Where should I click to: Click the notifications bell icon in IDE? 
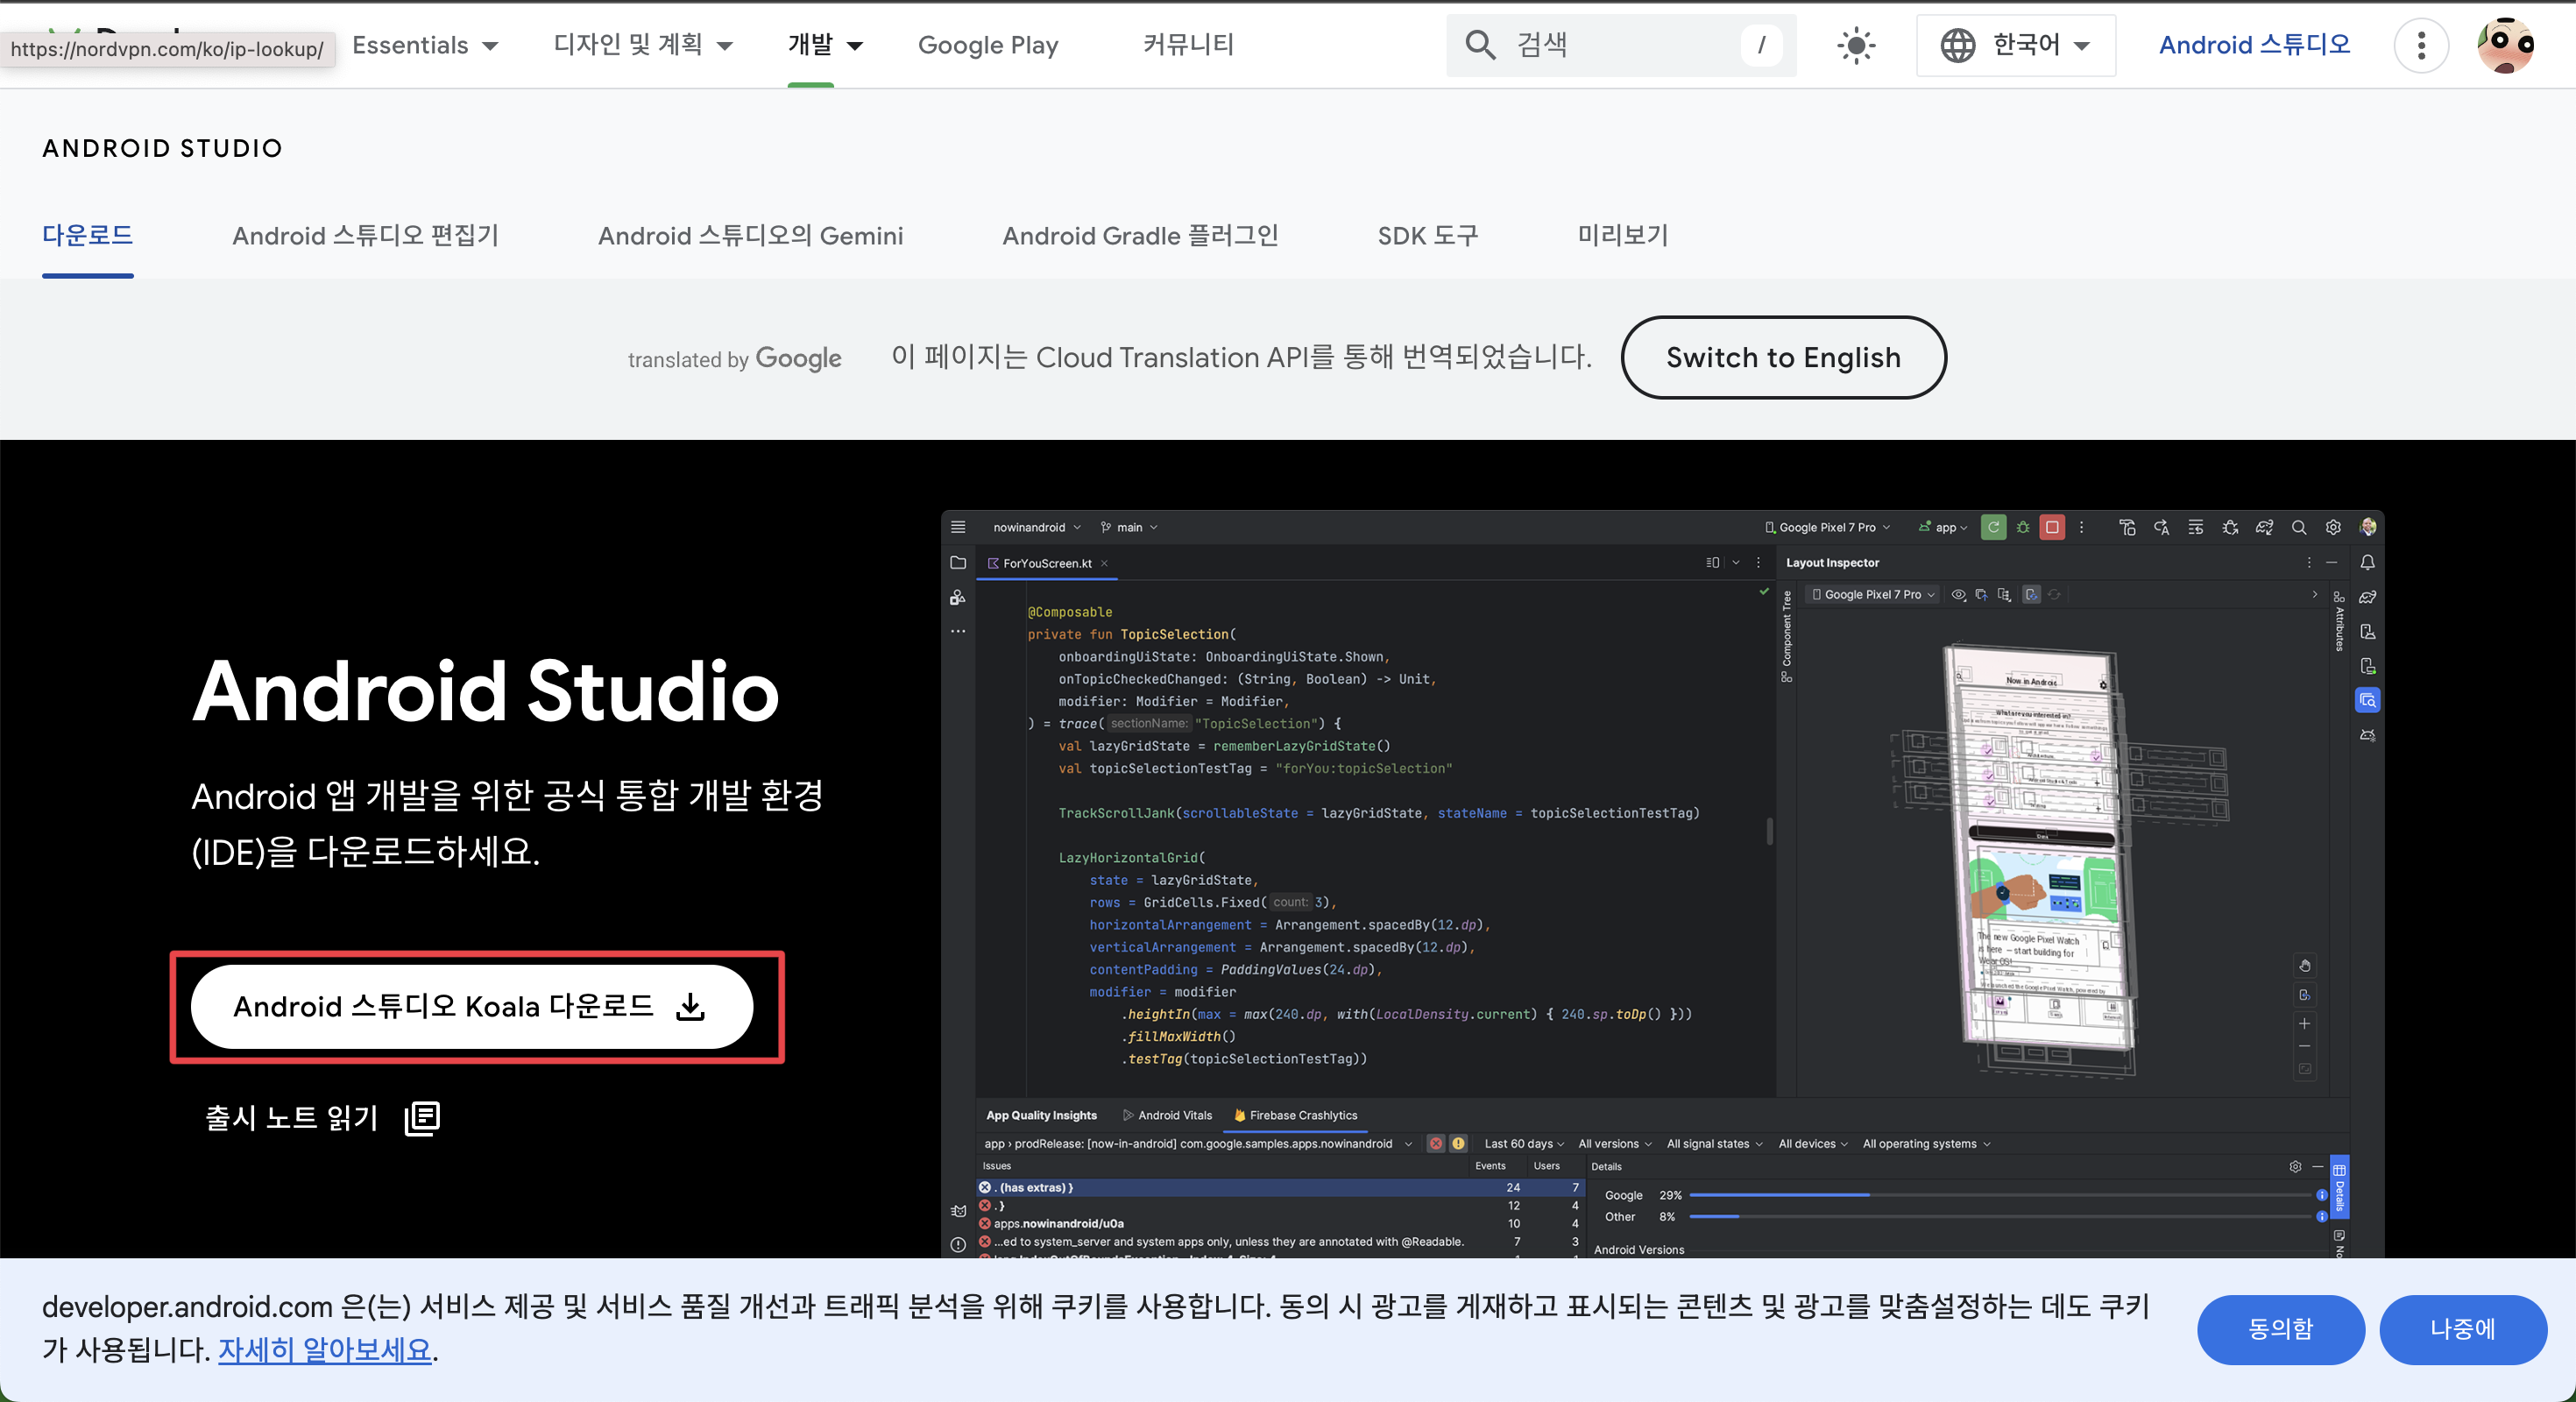pos(2367,563)
